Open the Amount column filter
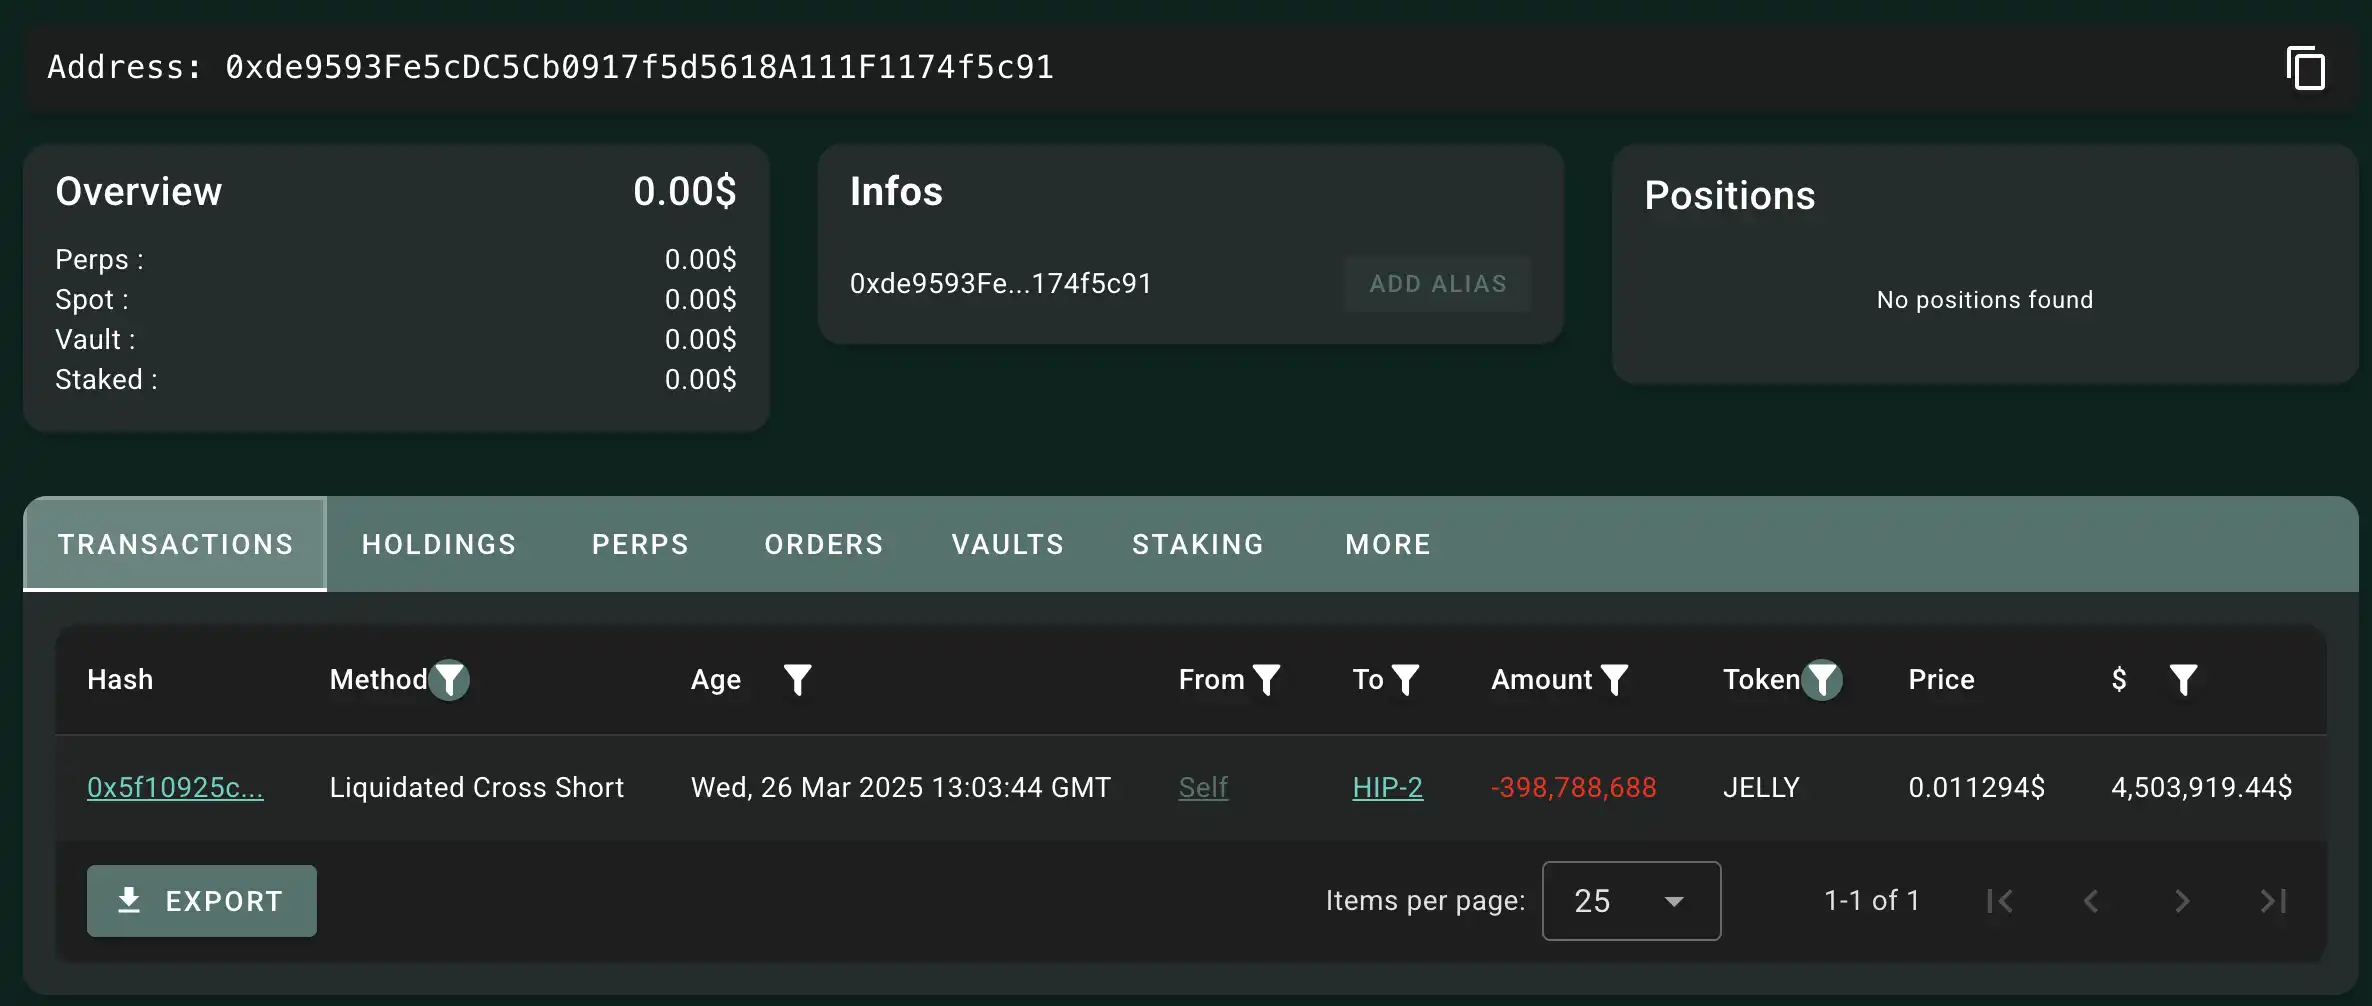The height and width of the screenshot is (1006, 2372). 1614,680
